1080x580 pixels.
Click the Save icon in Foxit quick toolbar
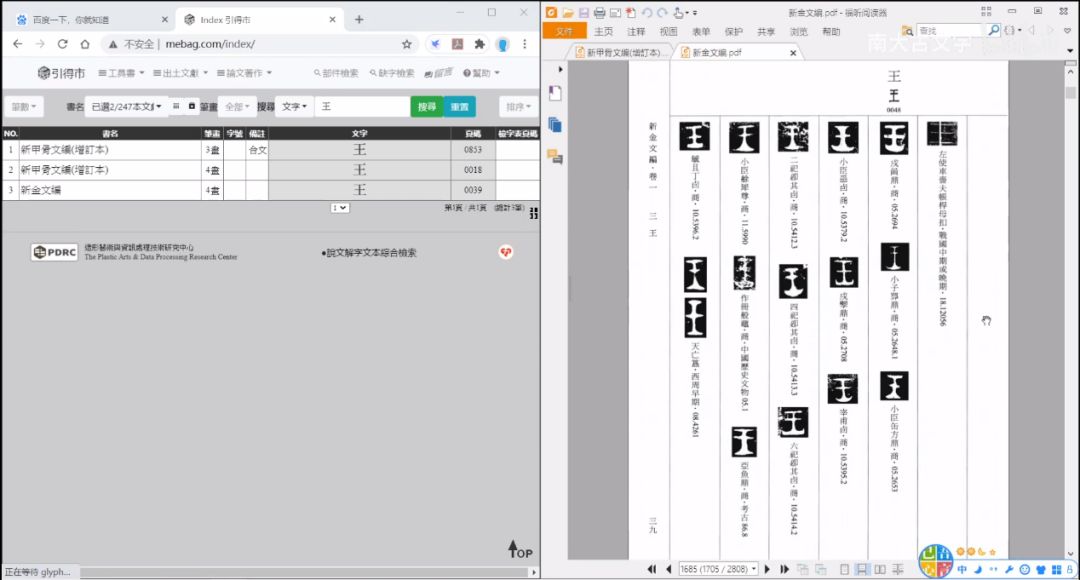pyautogui.click(x=584, y=12)
